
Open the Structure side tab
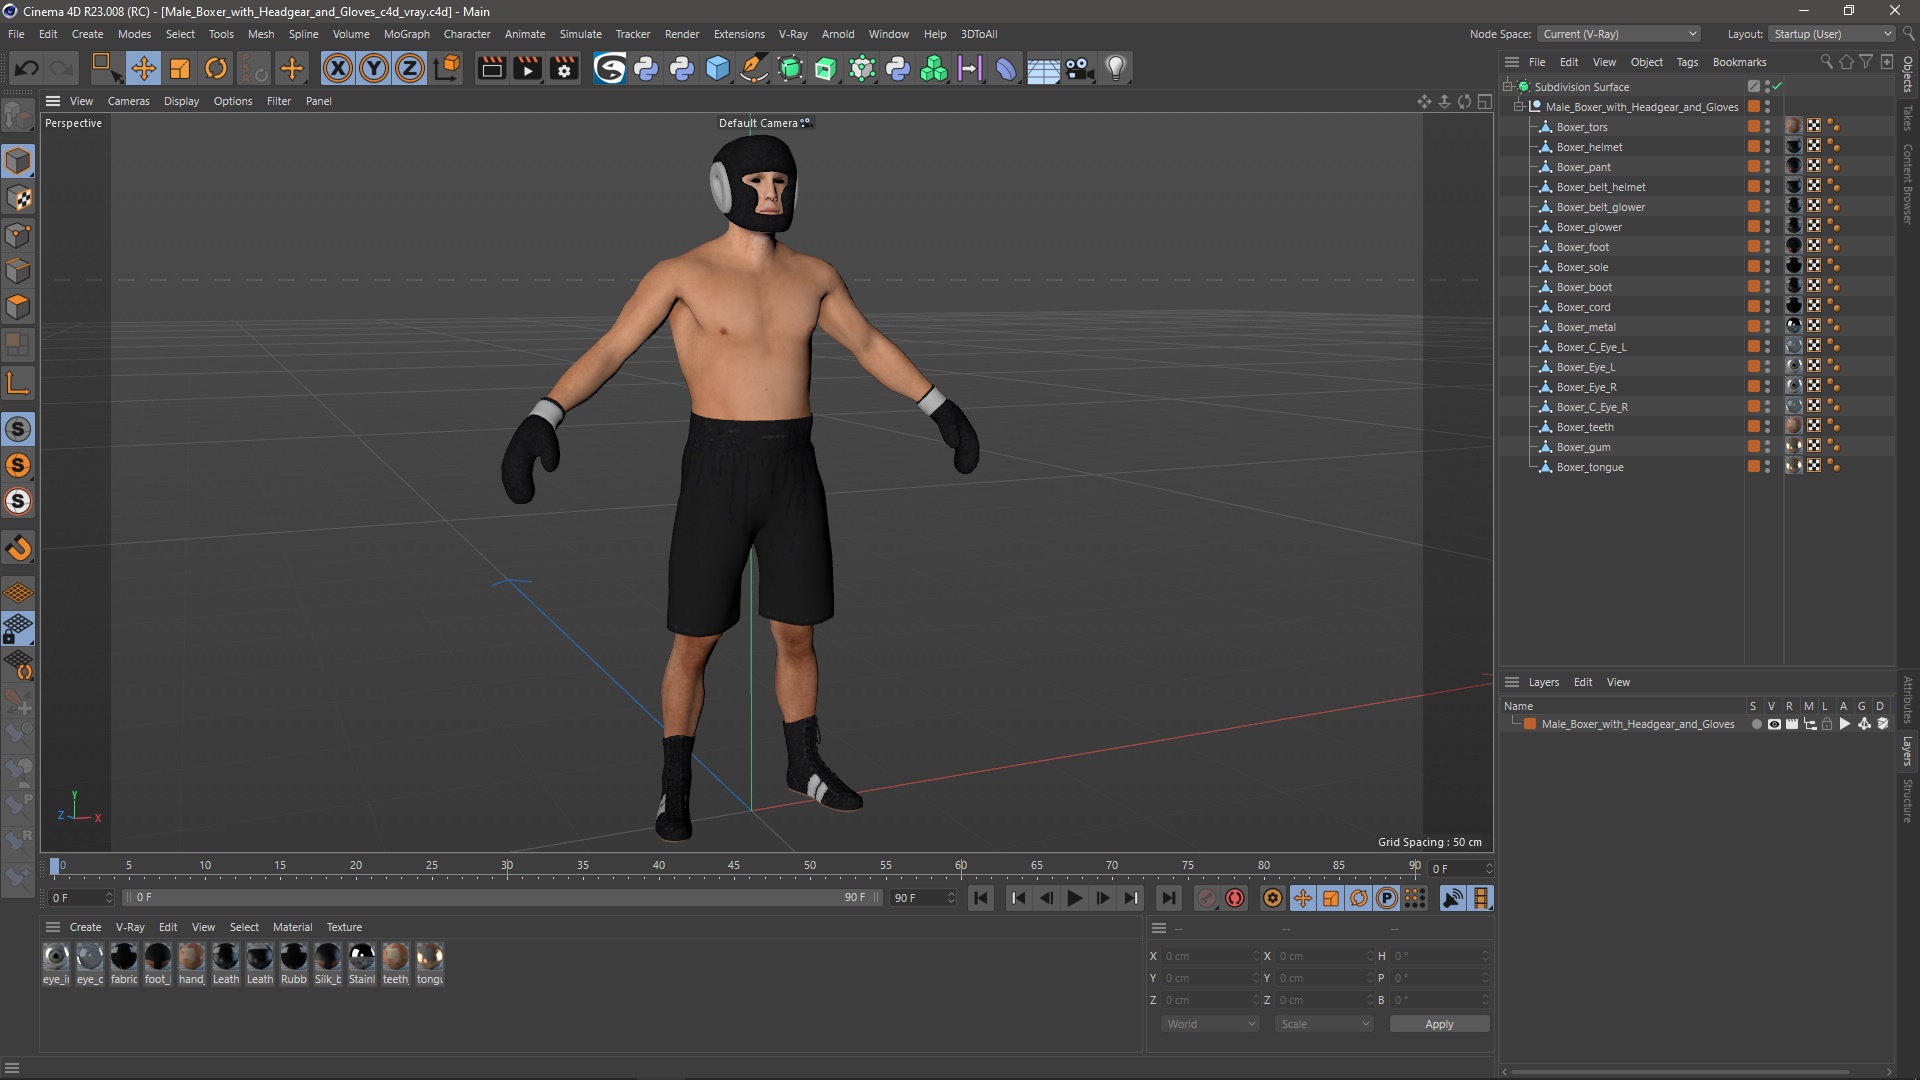point(1908,801)
